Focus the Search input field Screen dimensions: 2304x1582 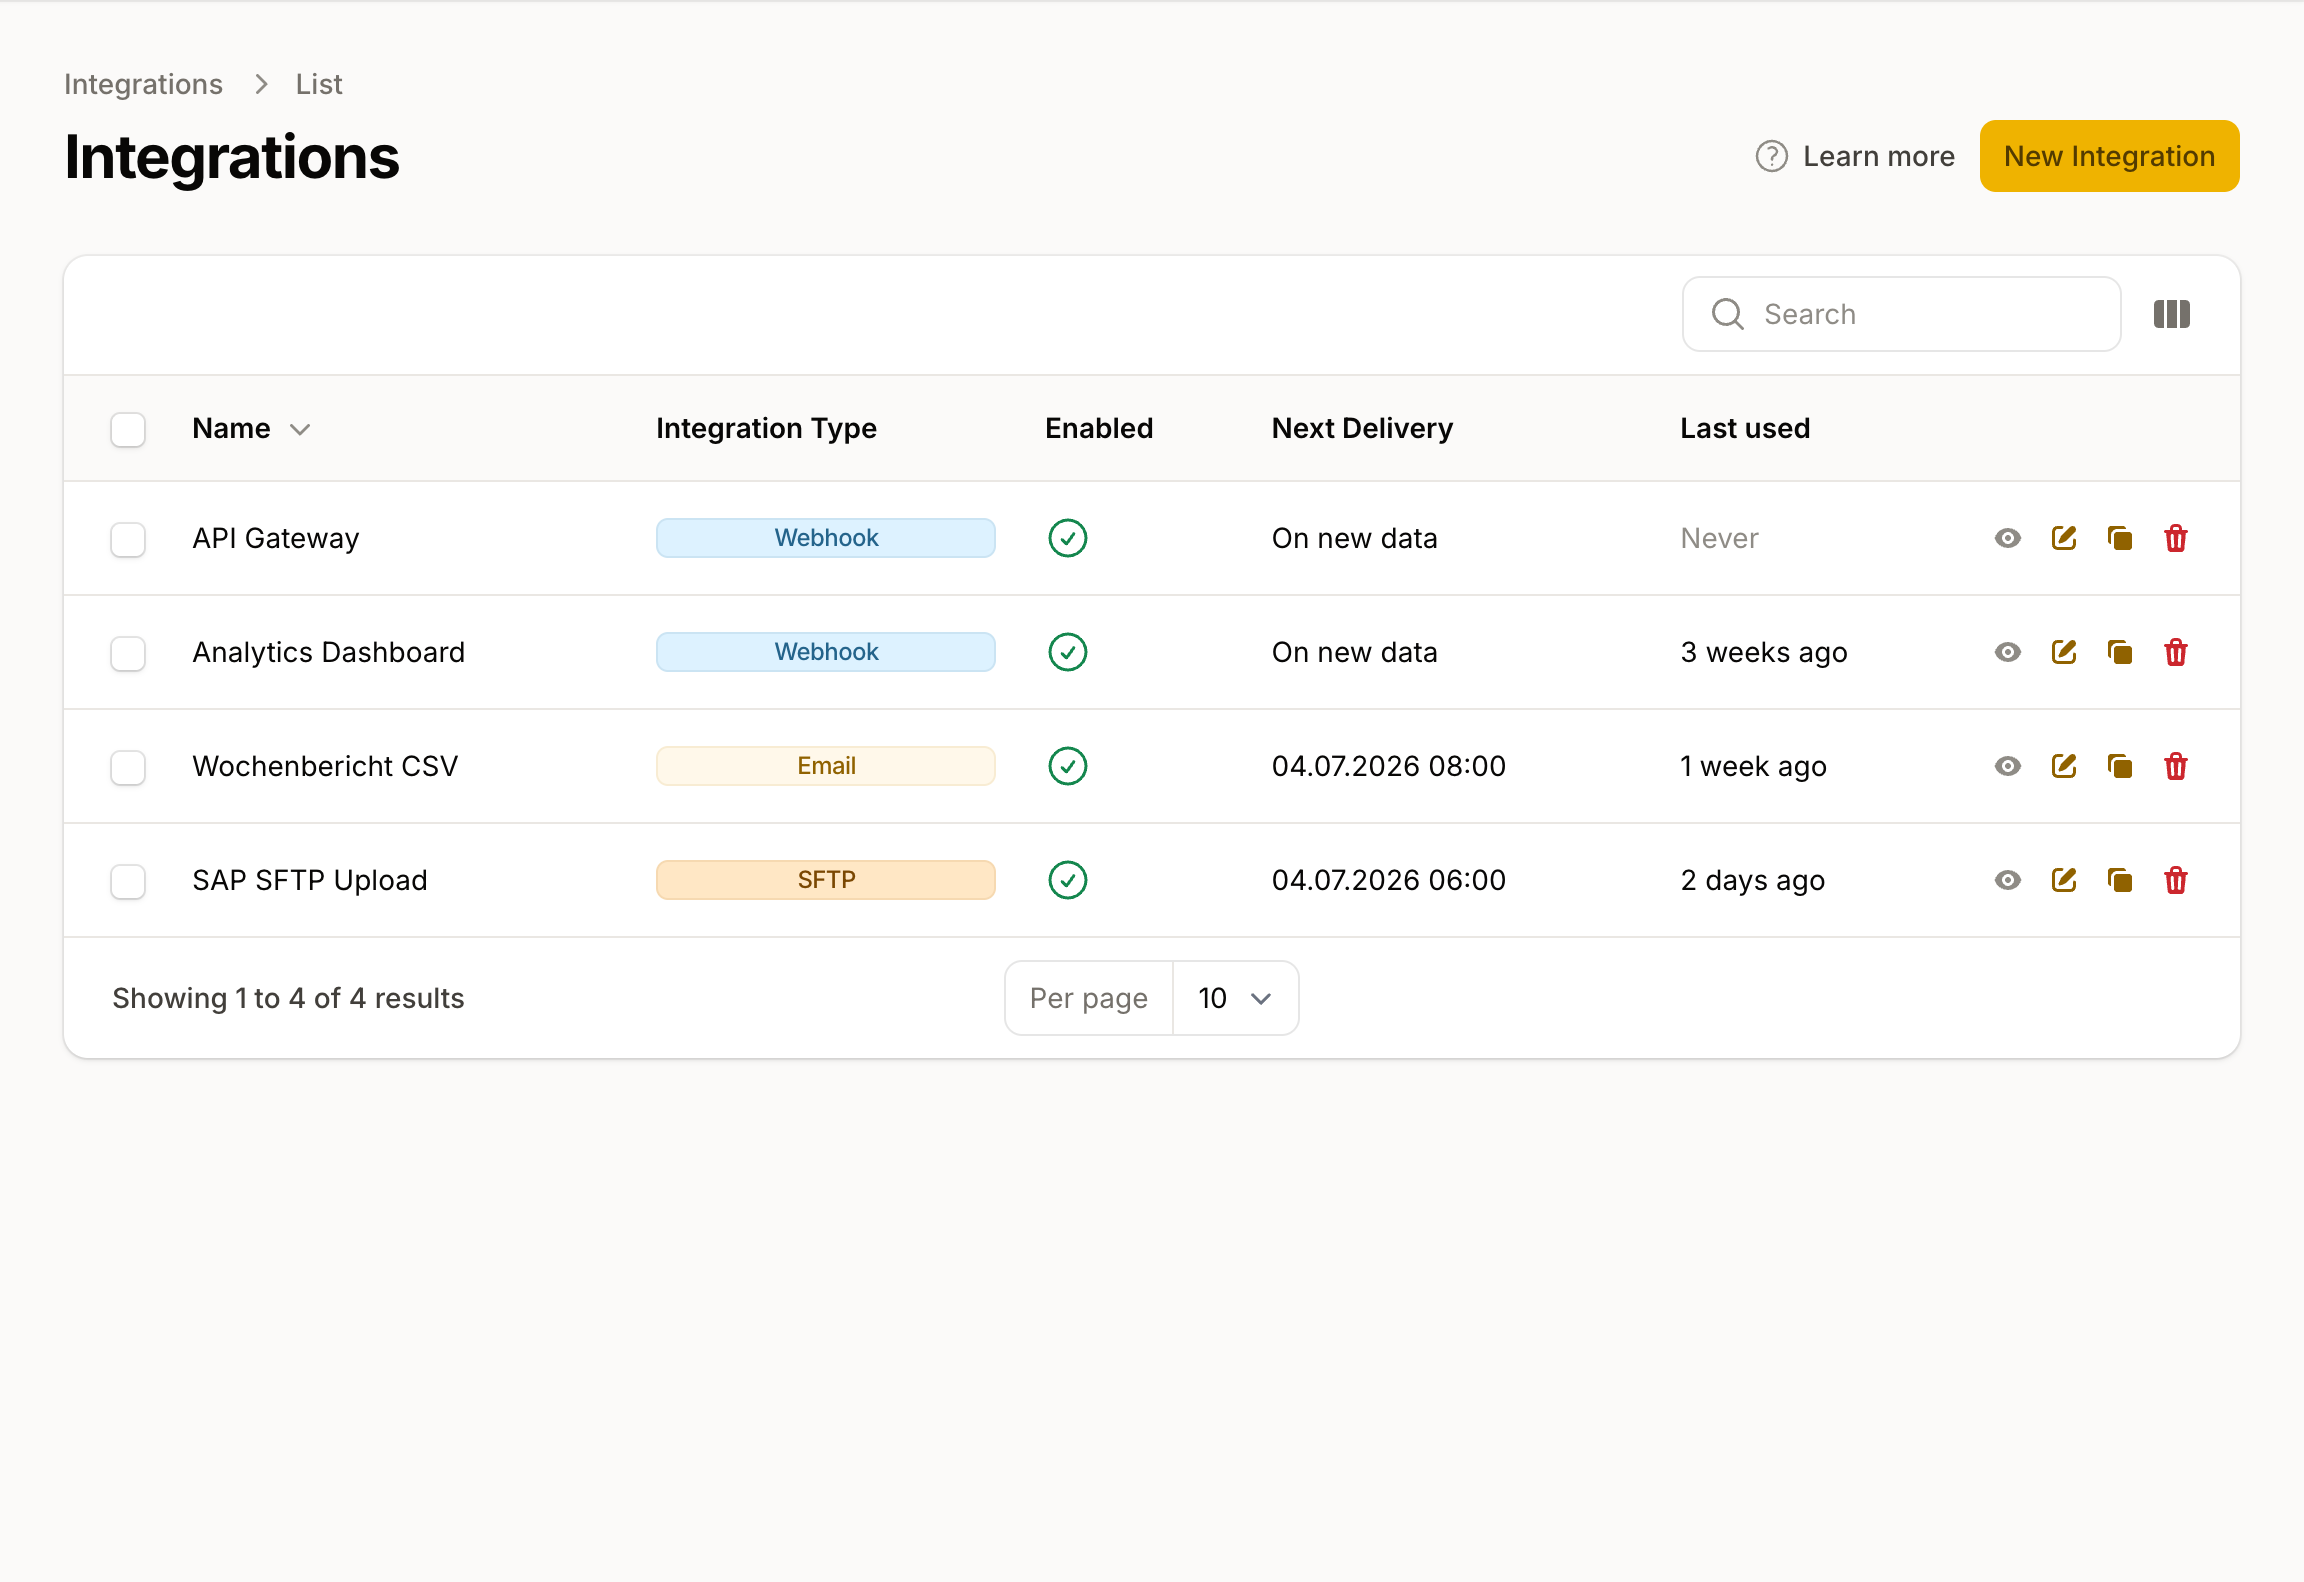tap(1901, 314)
